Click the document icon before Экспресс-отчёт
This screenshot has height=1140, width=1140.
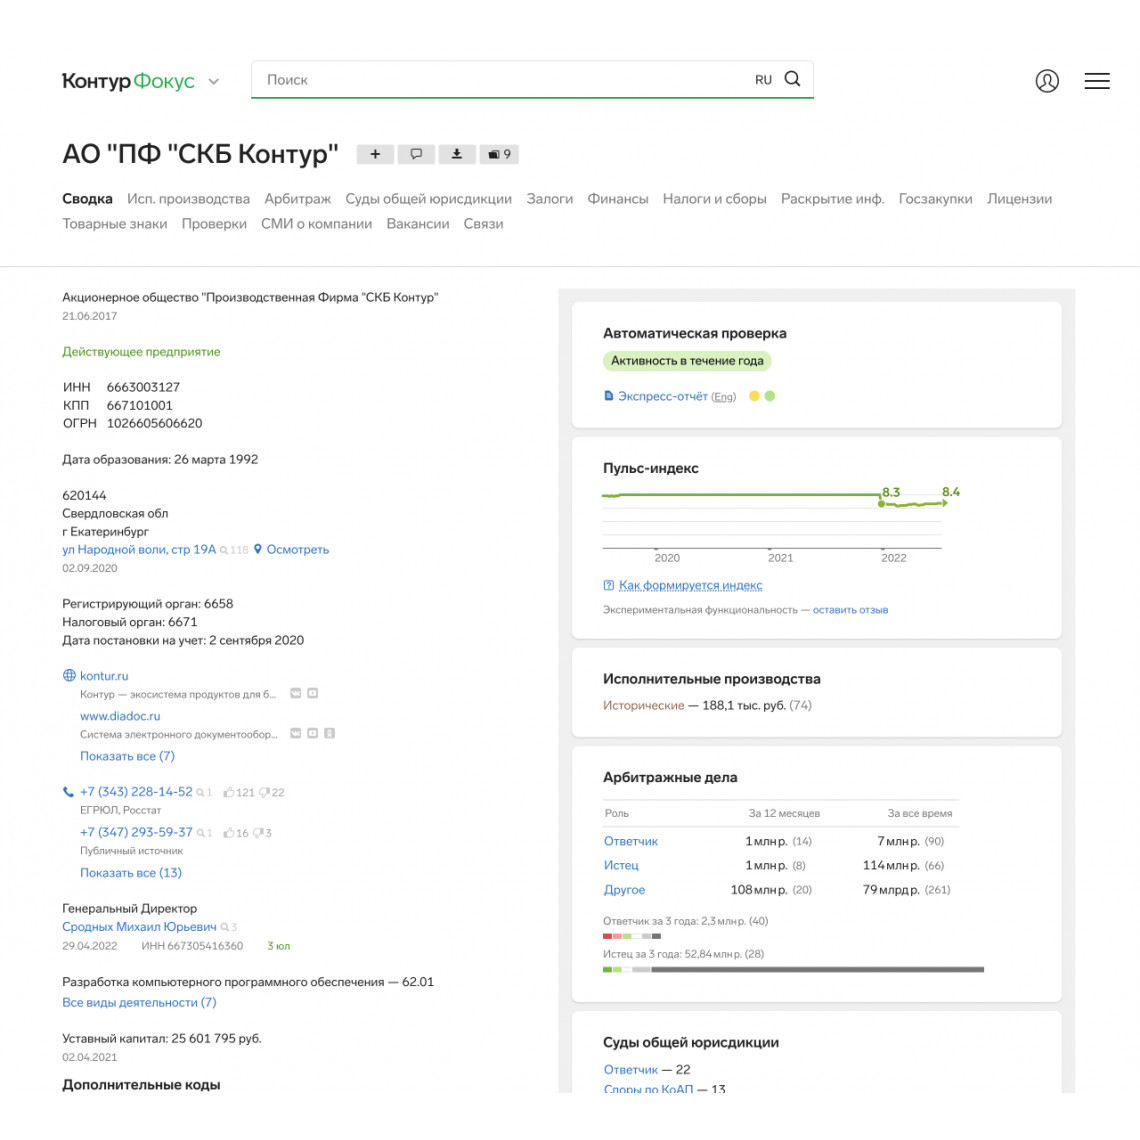609,396
